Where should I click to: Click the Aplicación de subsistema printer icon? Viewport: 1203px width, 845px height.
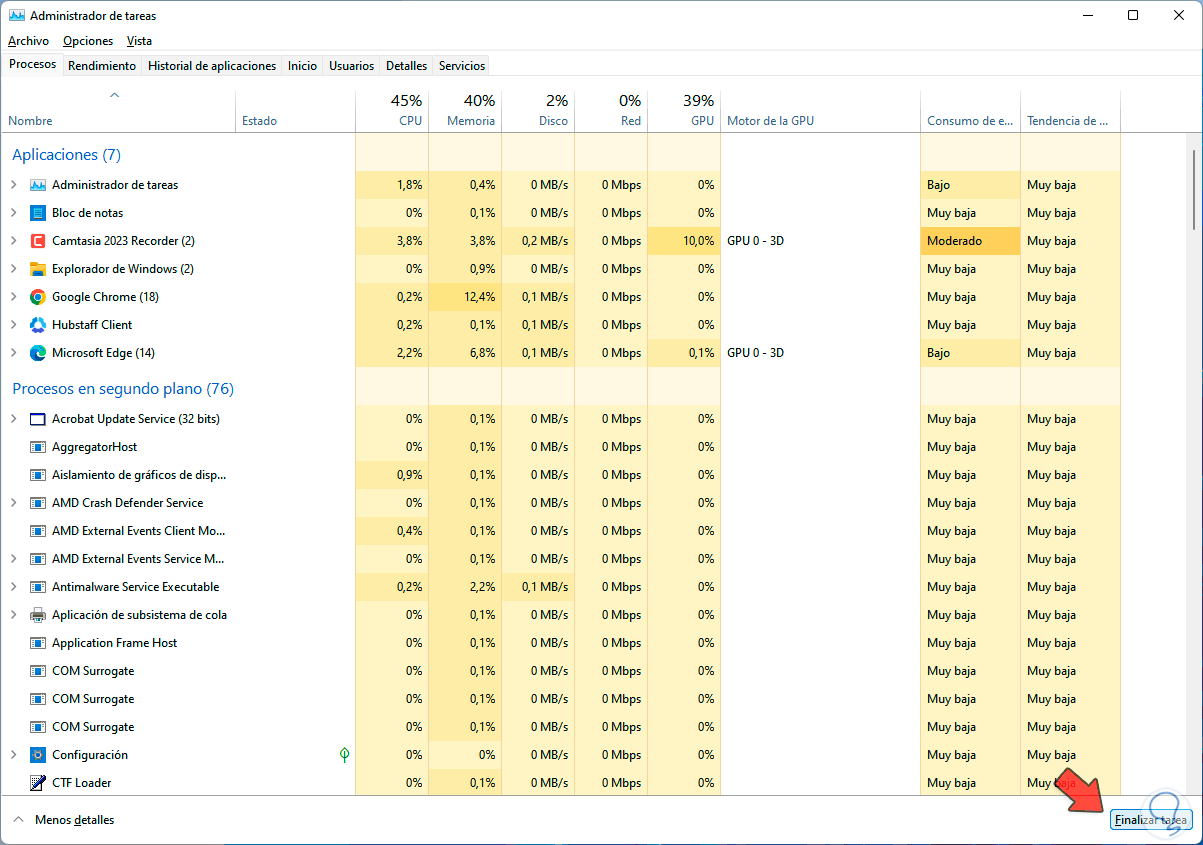(x=38, y=615)
